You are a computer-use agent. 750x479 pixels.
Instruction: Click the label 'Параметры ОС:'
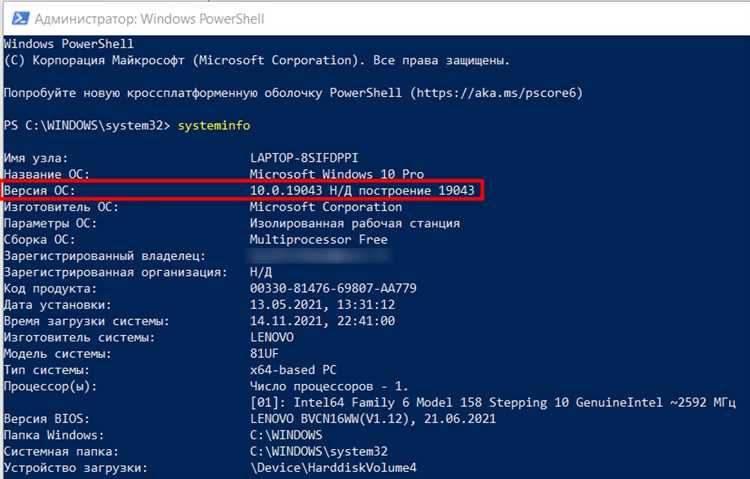(50, 223)
